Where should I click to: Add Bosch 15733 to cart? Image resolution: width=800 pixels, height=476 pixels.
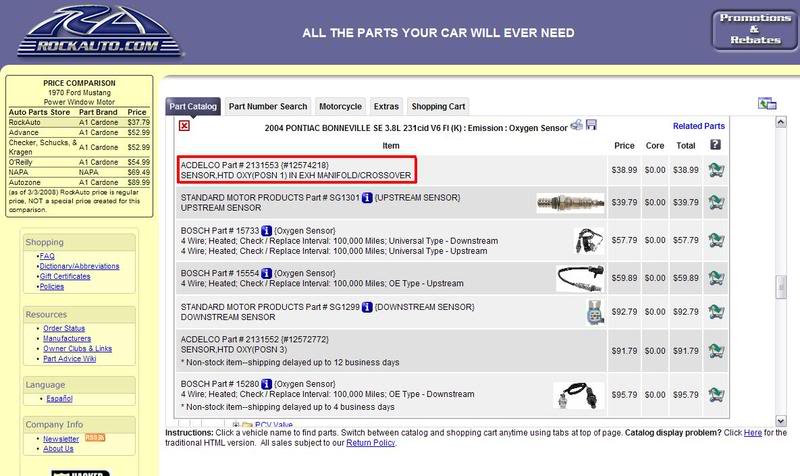pos(716,240)
